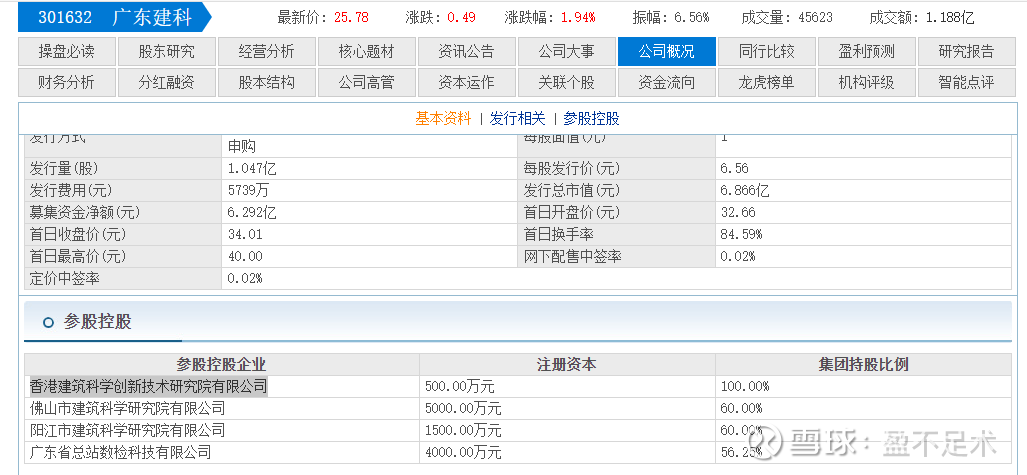The height and width of the screenshot is (475, 1027).
Task: Jump to the 基本资料 section link
Action: 443,118
